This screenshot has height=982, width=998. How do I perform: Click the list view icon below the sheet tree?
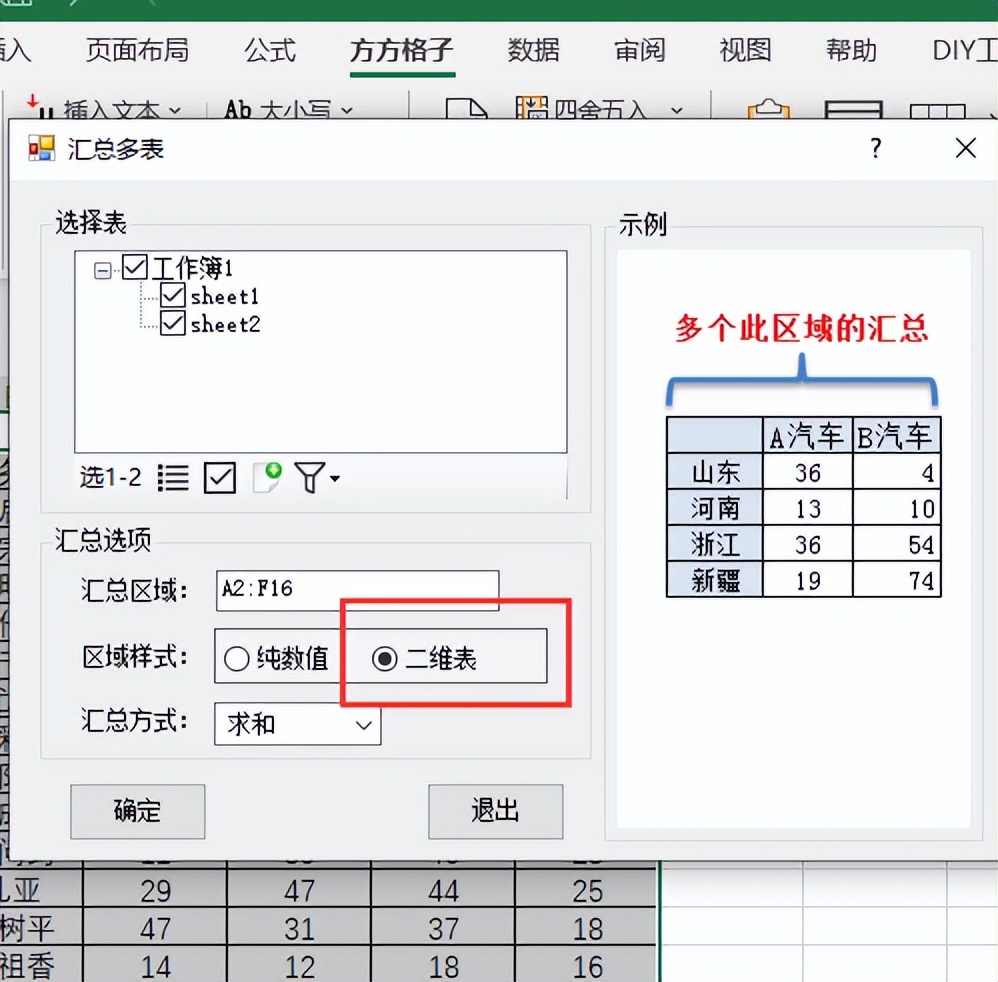point(172,477)
